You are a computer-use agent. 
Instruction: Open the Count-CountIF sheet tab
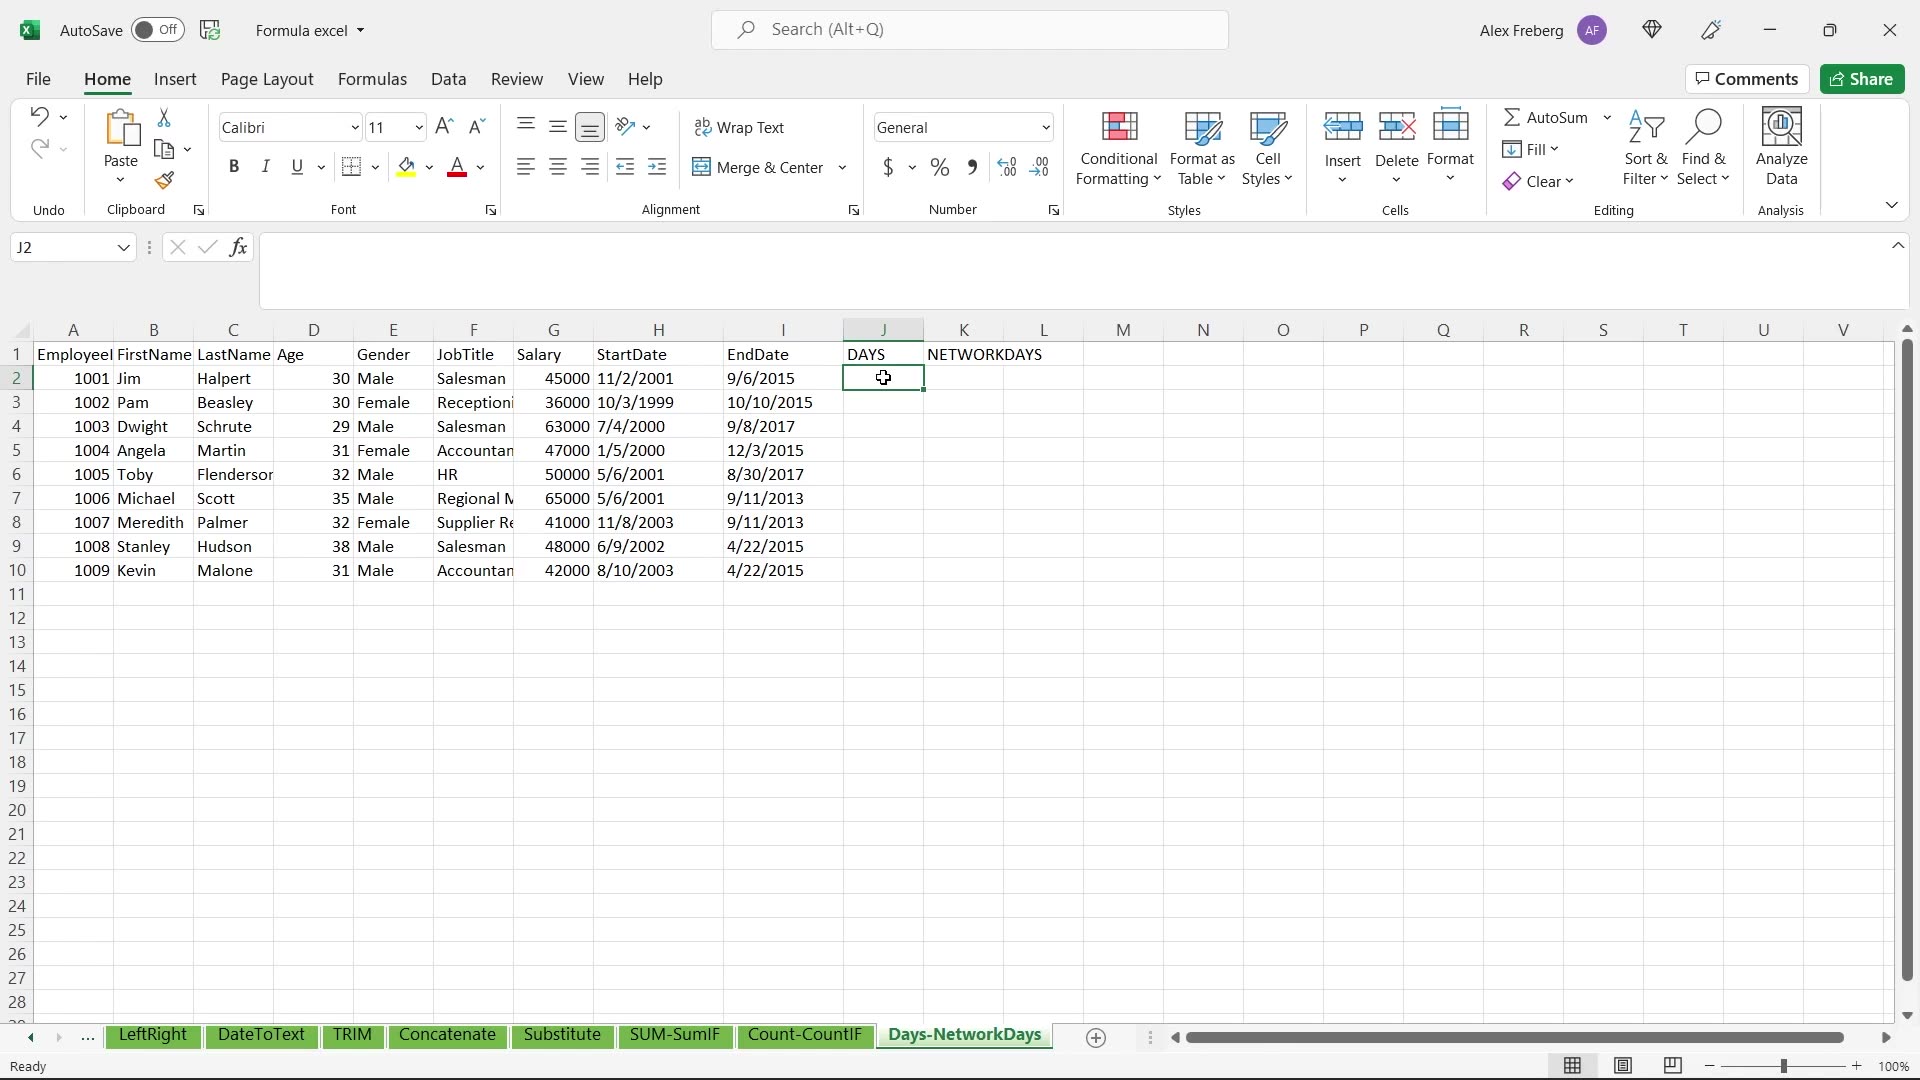[806, 1035]
